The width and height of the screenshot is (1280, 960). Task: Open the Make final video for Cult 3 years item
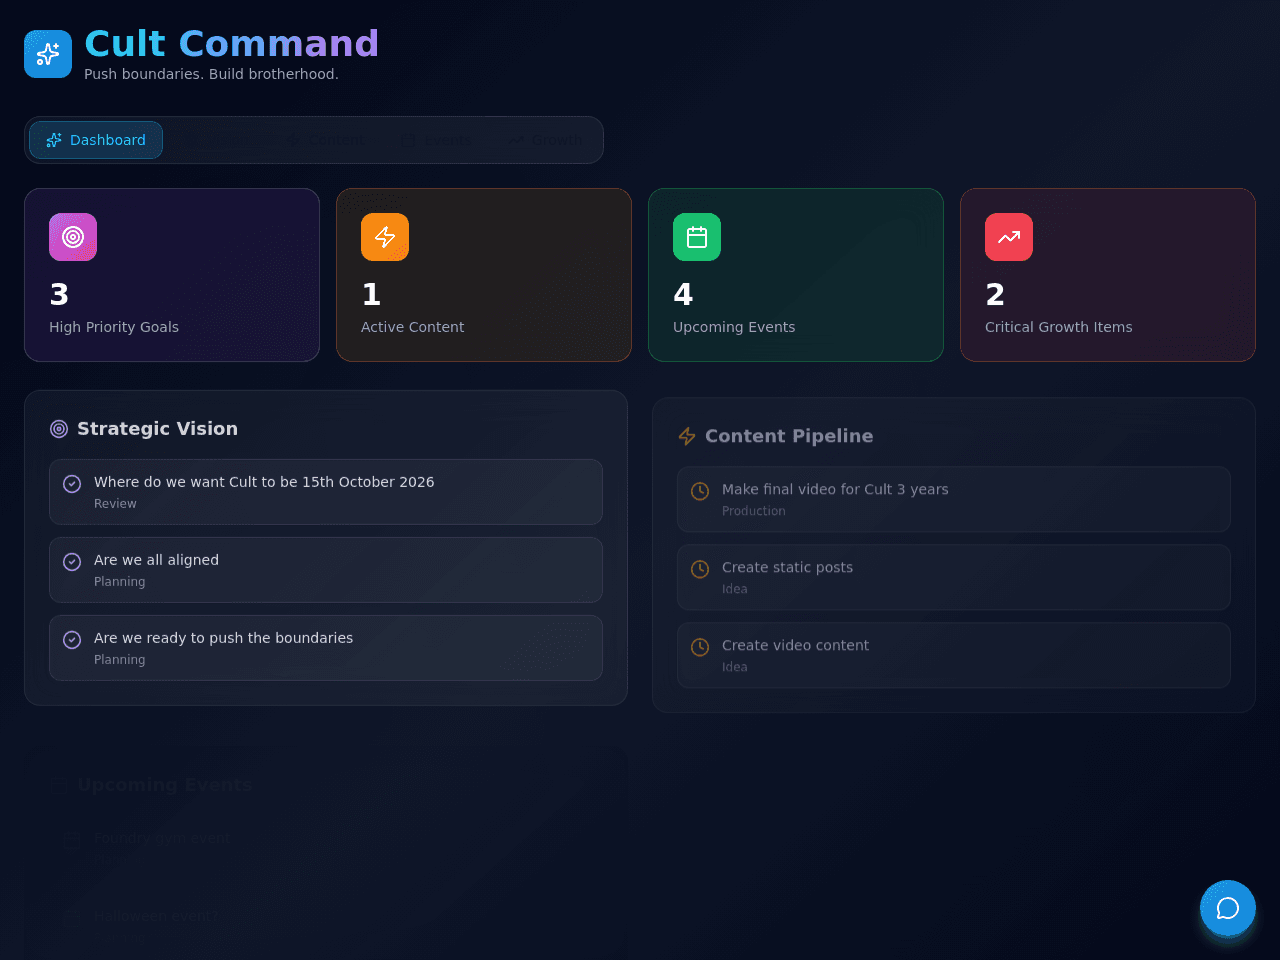pyautogui.click(x=954, y=499)
